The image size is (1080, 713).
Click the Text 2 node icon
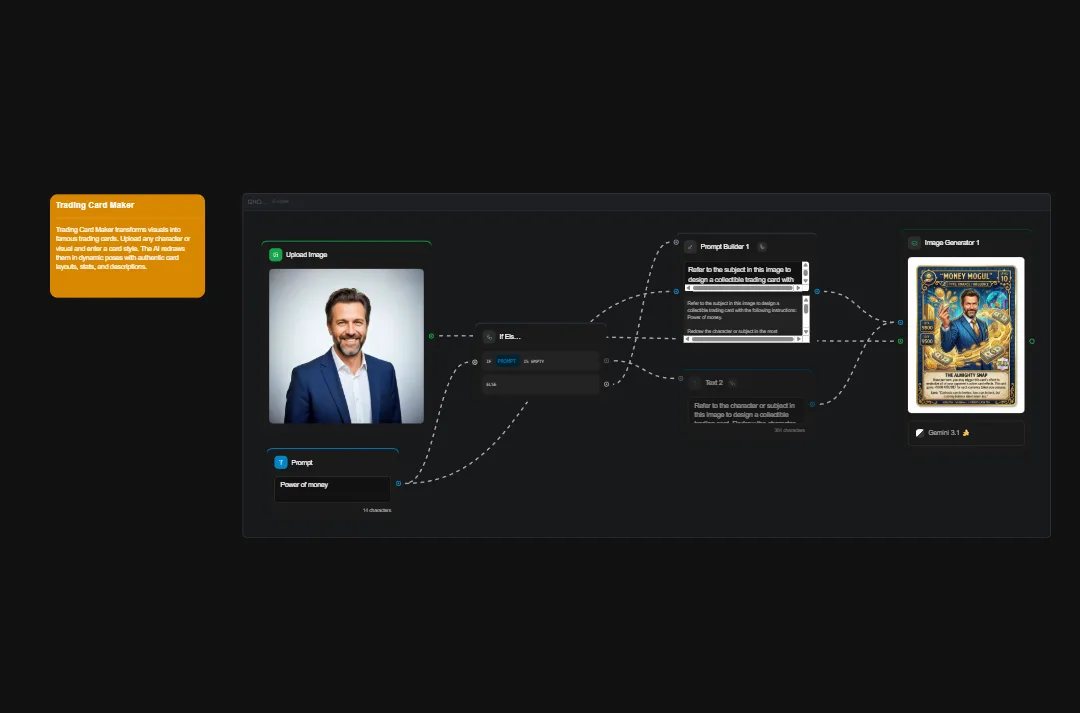tap(694, 383)
